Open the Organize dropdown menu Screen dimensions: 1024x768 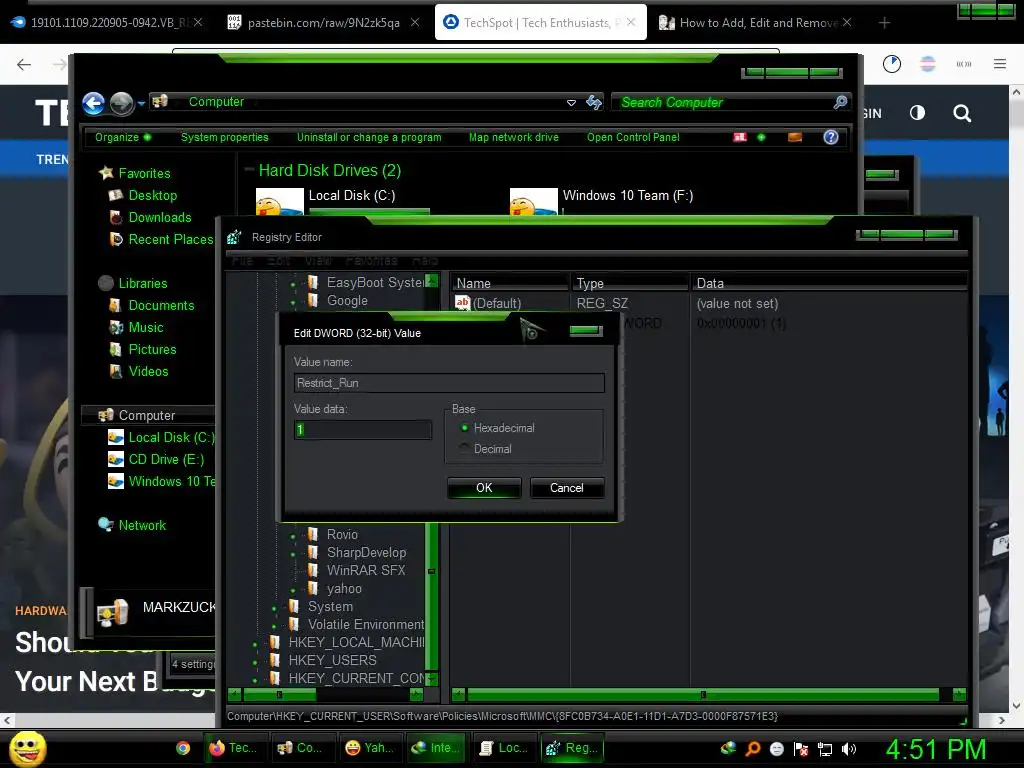(x=123, y=137)
